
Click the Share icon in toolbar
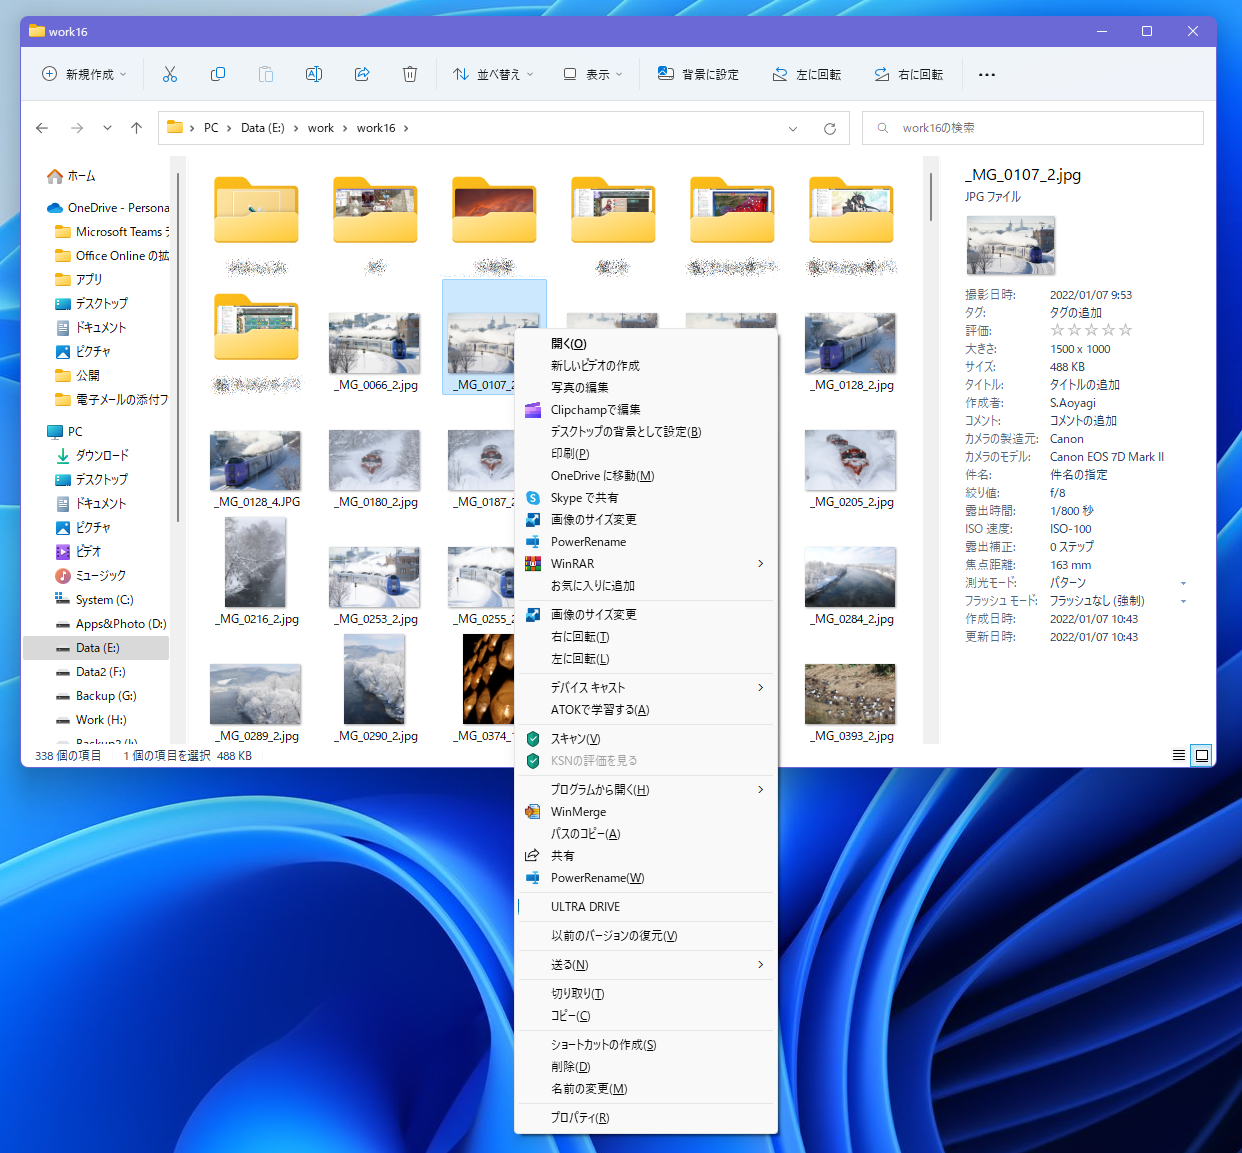tap(362, 74)
